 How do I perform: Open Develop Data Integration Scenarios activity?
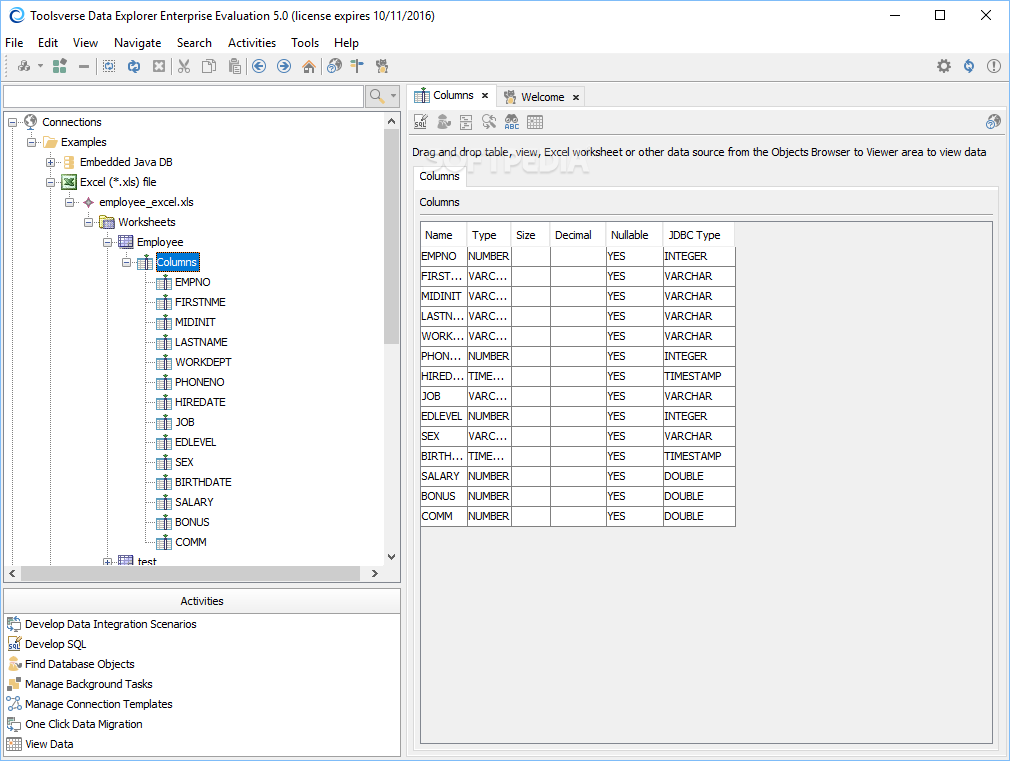coord(110,624)
